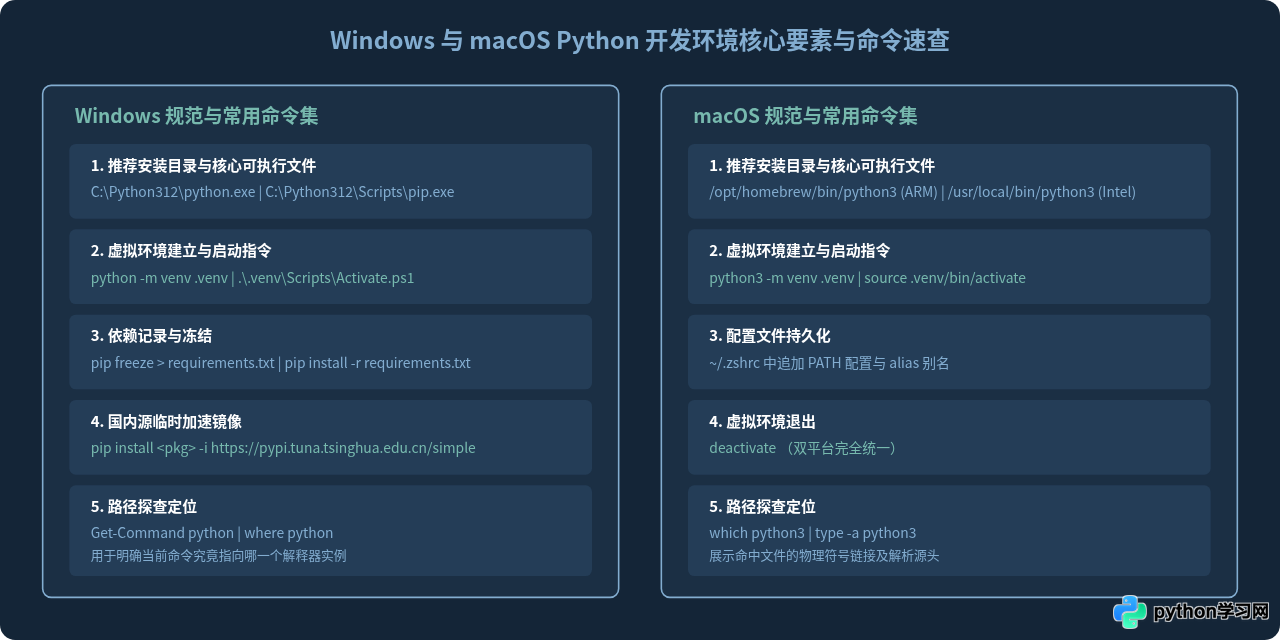Click the main title about Windows 与 macOS Python
This screenshot has height=640, width=1280.
click(x=640, y=40)
